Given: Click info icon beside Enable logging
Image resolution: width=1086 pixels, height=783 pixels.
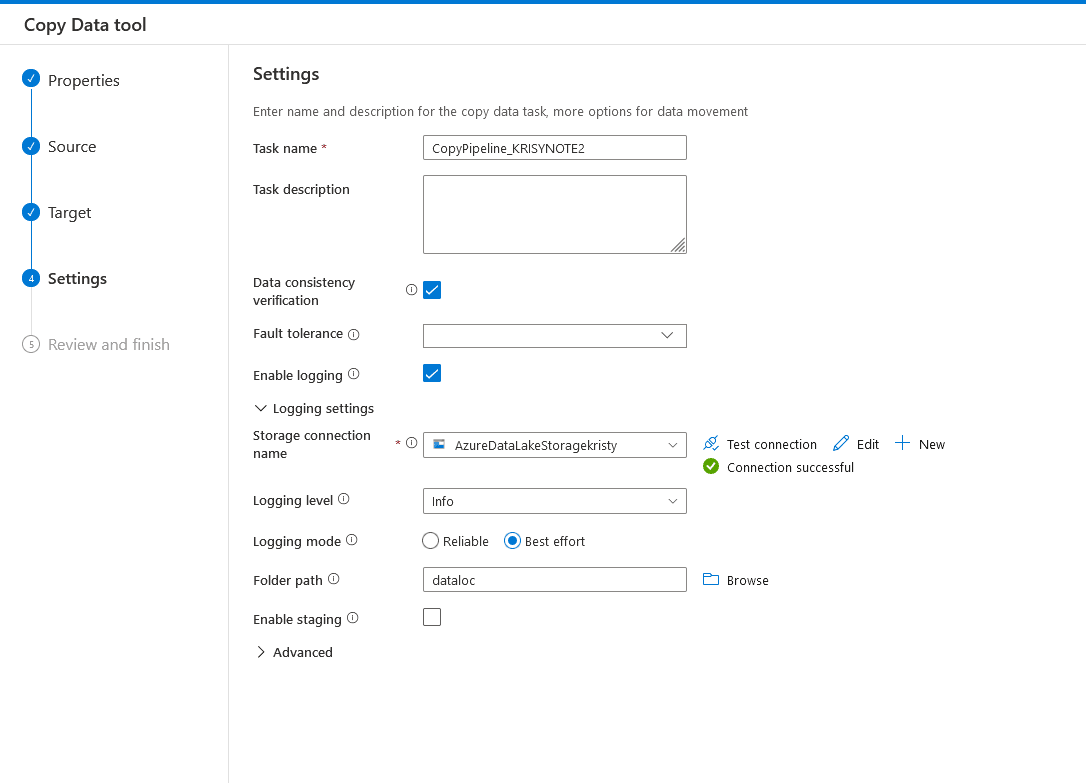Looking at the screenshot, I should click(353, 375).
